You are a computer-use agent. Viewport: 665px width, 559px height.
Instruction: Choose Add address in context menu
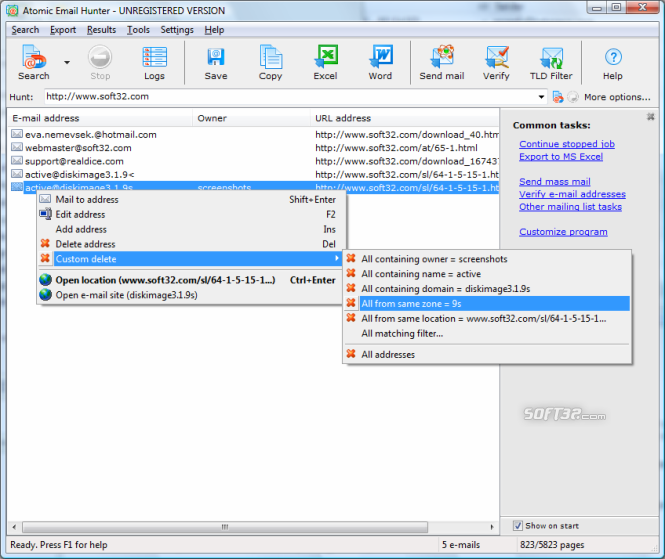[190, 229]
